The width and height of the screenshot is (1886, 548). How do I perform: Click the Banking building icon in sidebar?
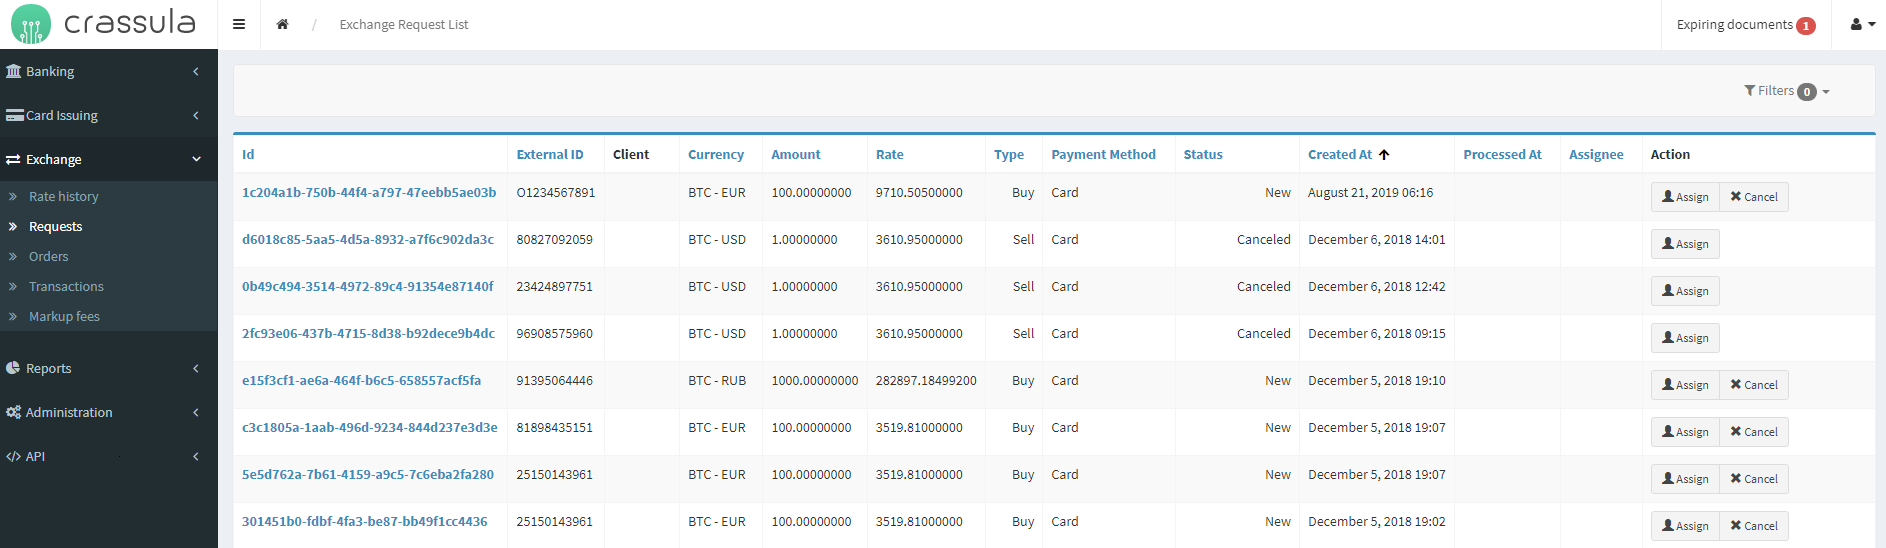(x=13, y=71)
